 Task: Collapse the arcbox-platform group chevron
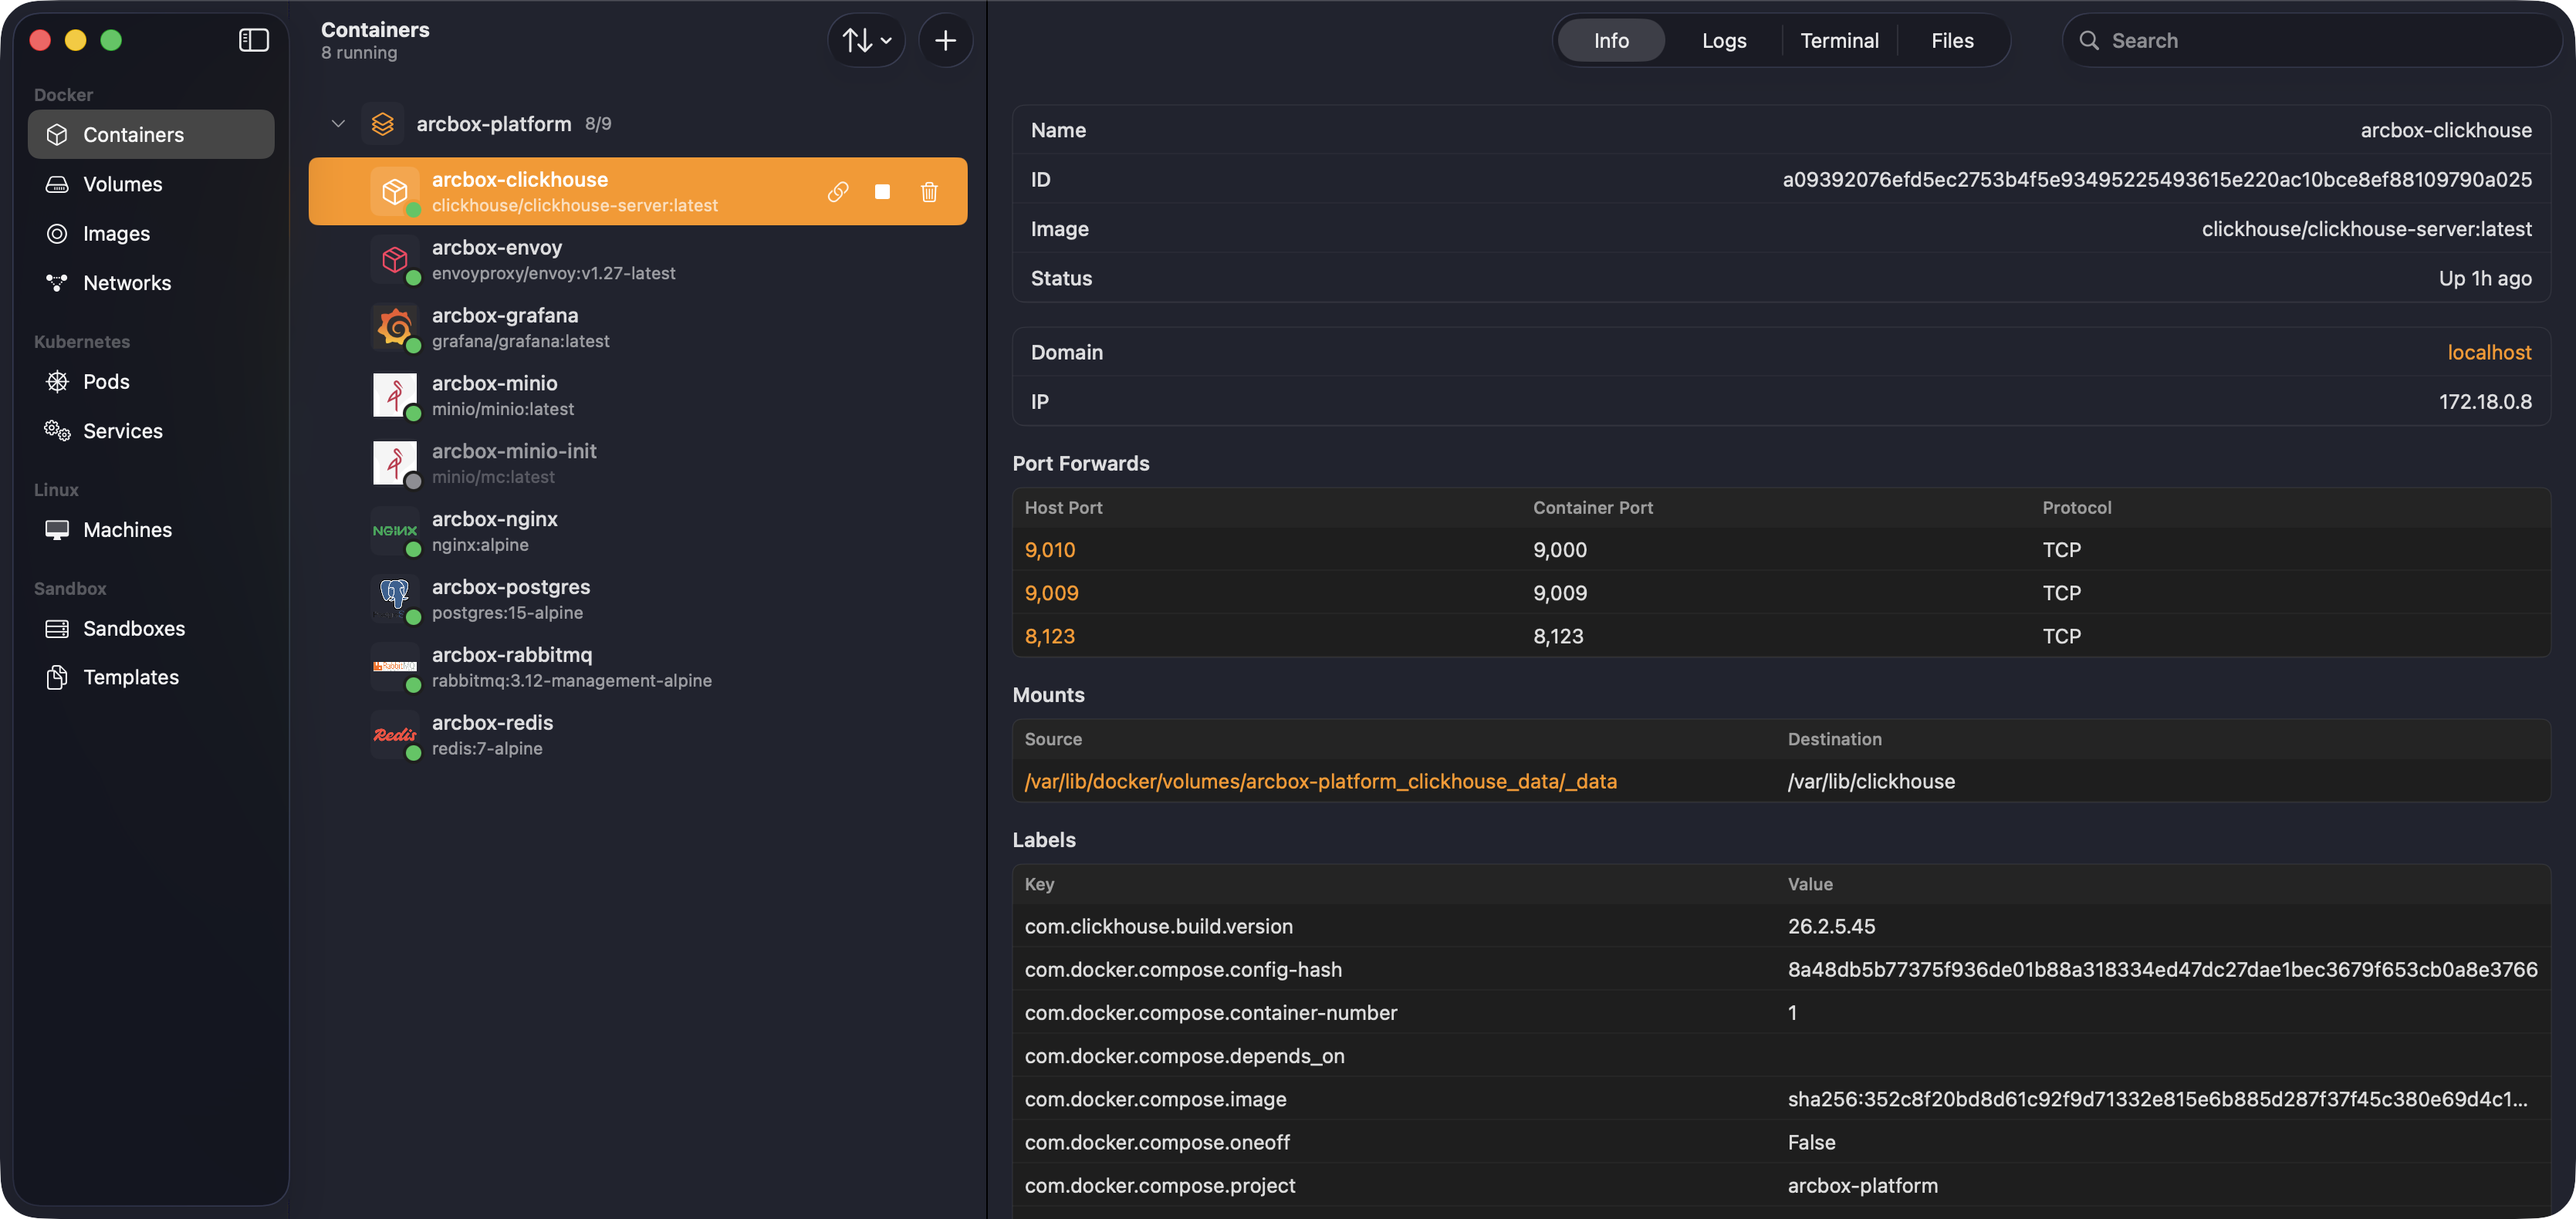click(338, 124)
